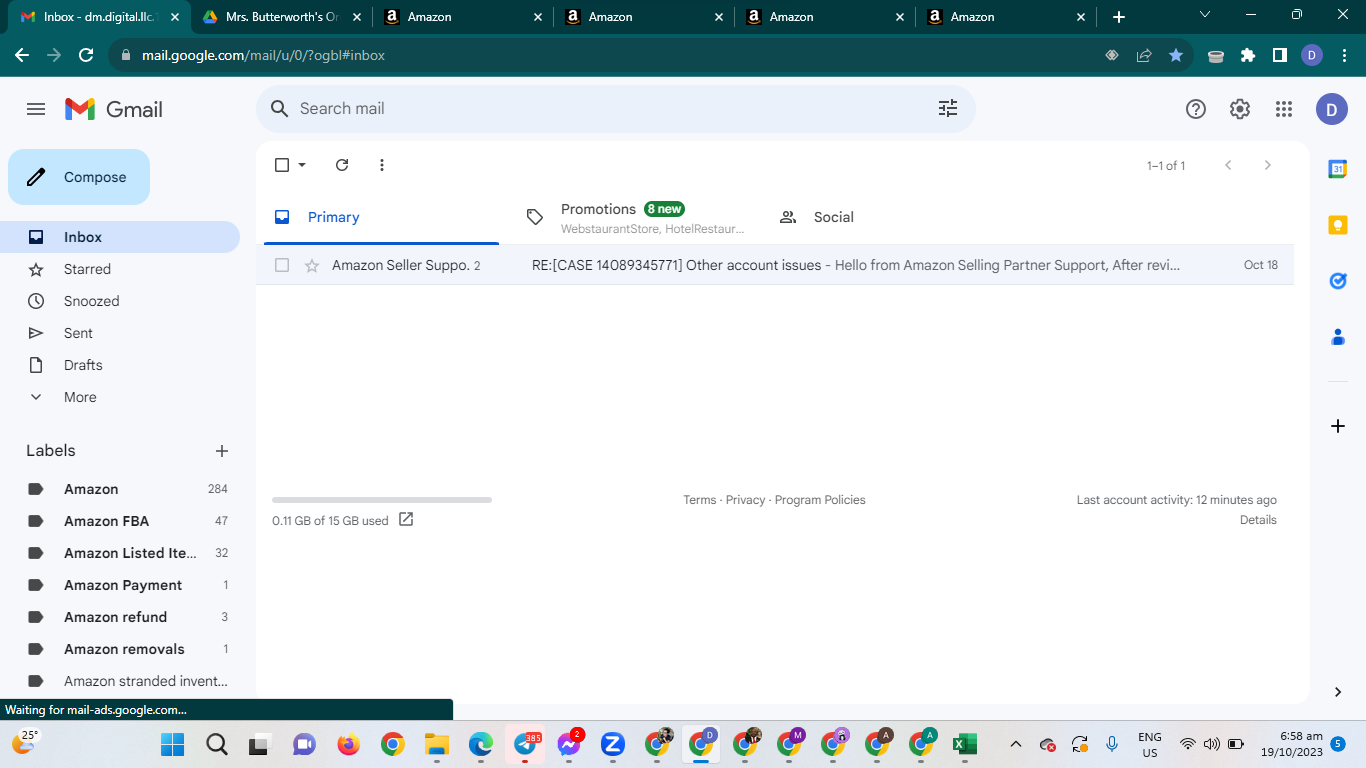Viewport: 1366px width, 768px height.
Task: Open File Explorer from the taskbar
Action: click(x=436, y=744)
